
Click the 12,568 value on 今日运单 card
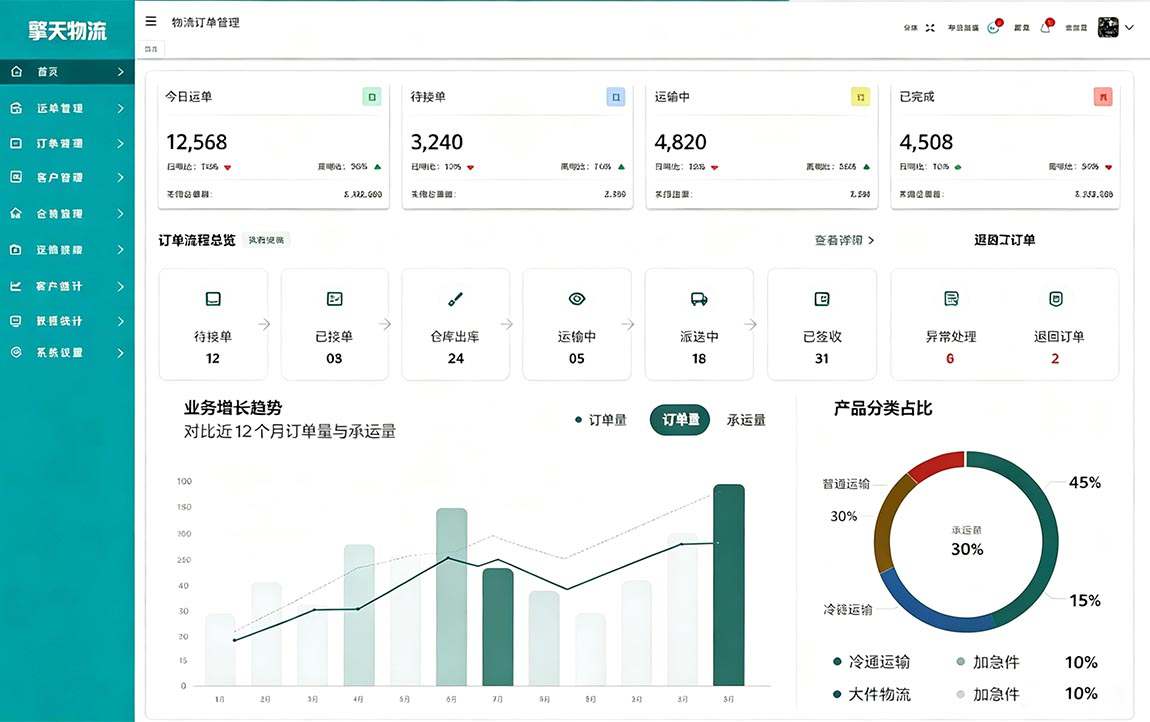197,142
